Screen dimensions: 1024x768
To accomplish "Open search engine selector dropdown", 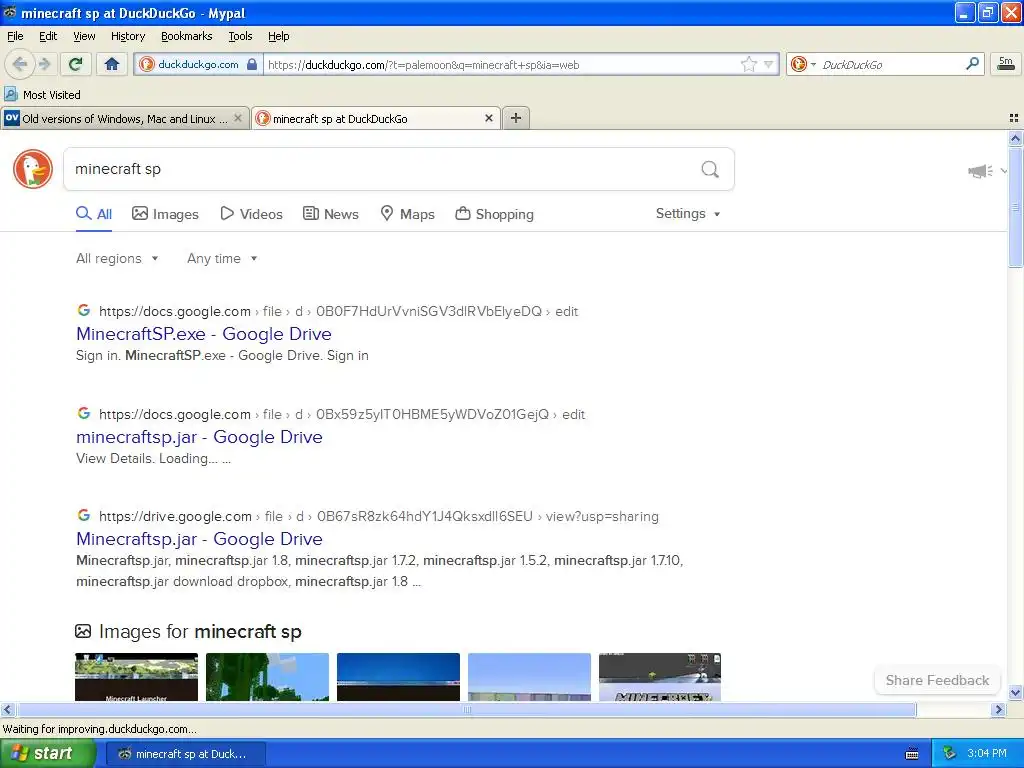I will [813, 64].
